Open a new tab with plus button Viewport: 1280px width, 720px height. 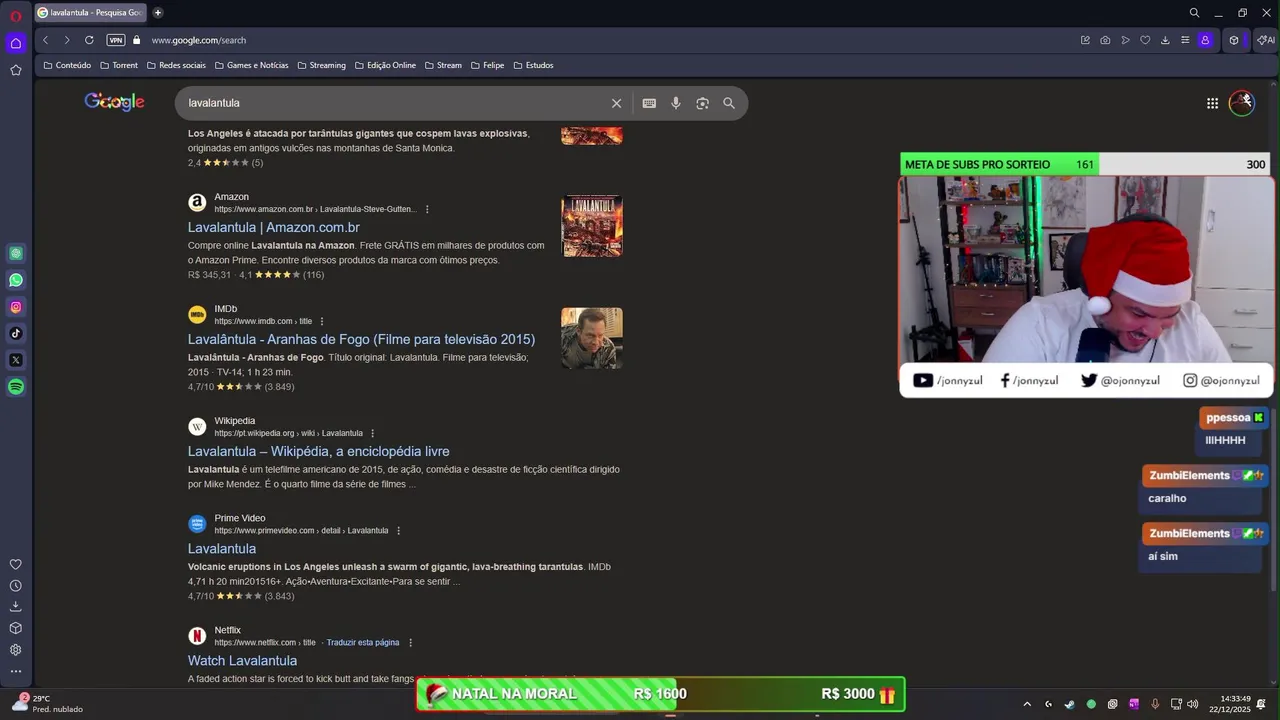pyautogui.click(x=158, y=13)
